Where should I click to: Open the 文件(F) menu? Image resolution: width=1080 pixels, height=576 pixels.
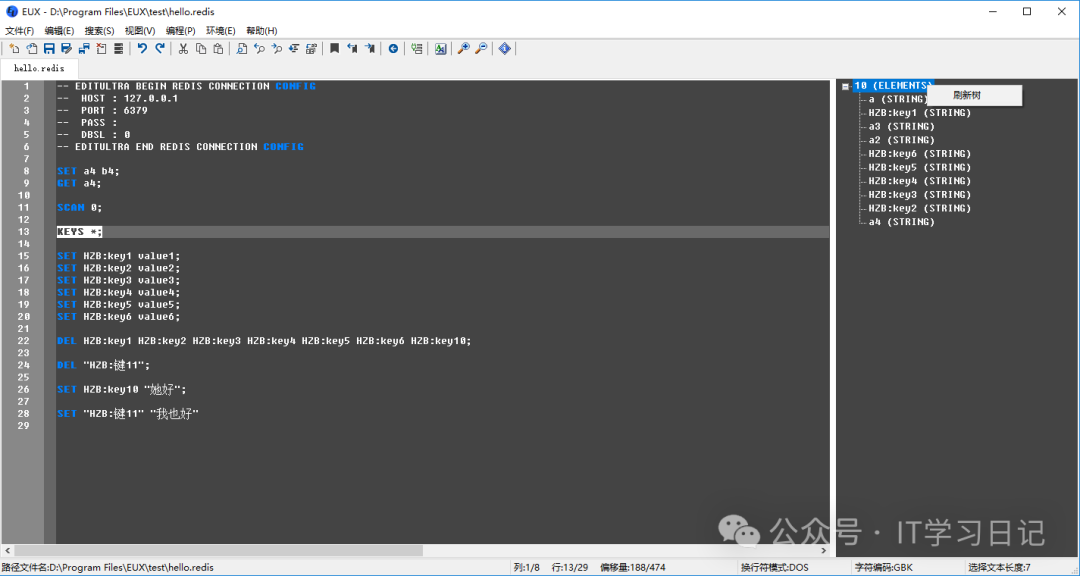click(19, 31)
